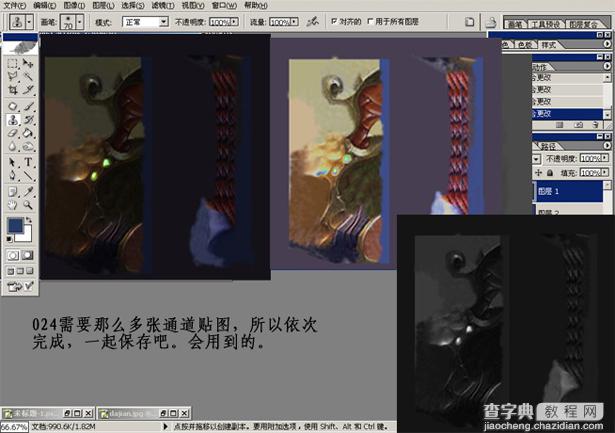Open options bar 不透明度 slider arrow
This screenshot has height=433, width=615.
[234, 22]
